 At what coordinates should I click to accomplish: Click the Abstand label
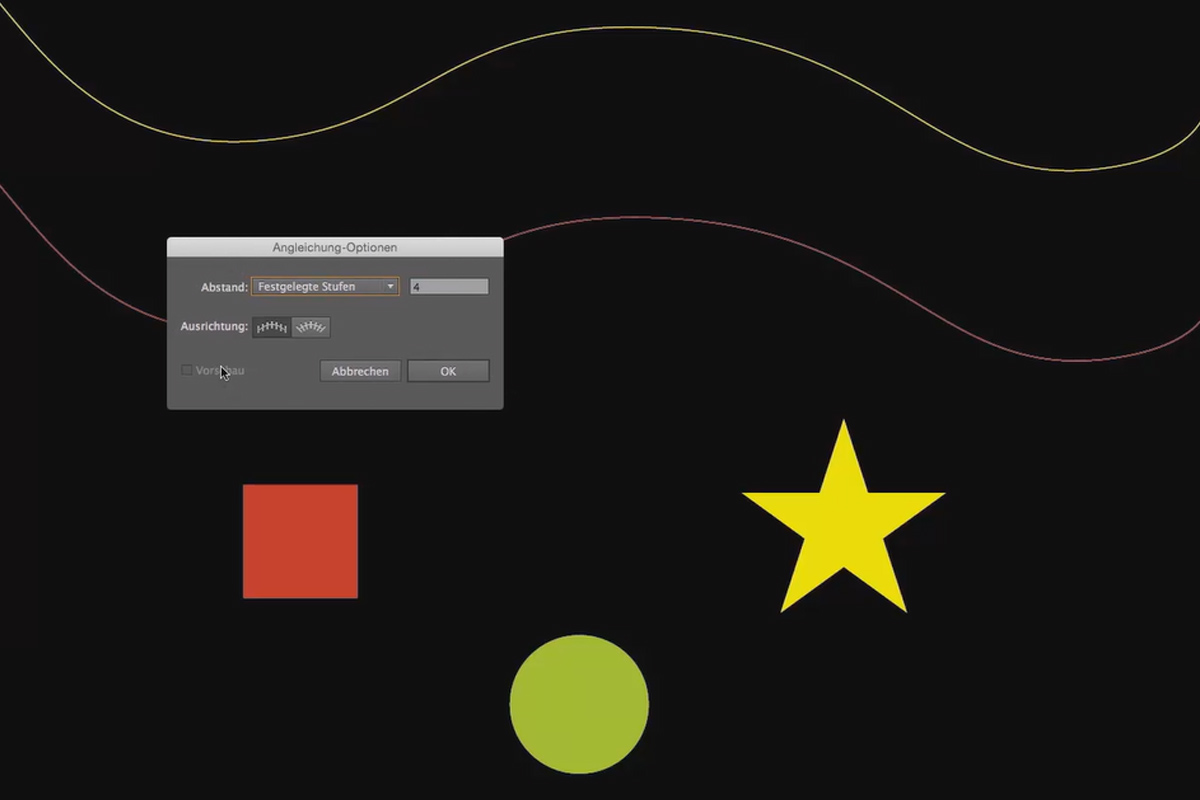click(x=224, y=288)
